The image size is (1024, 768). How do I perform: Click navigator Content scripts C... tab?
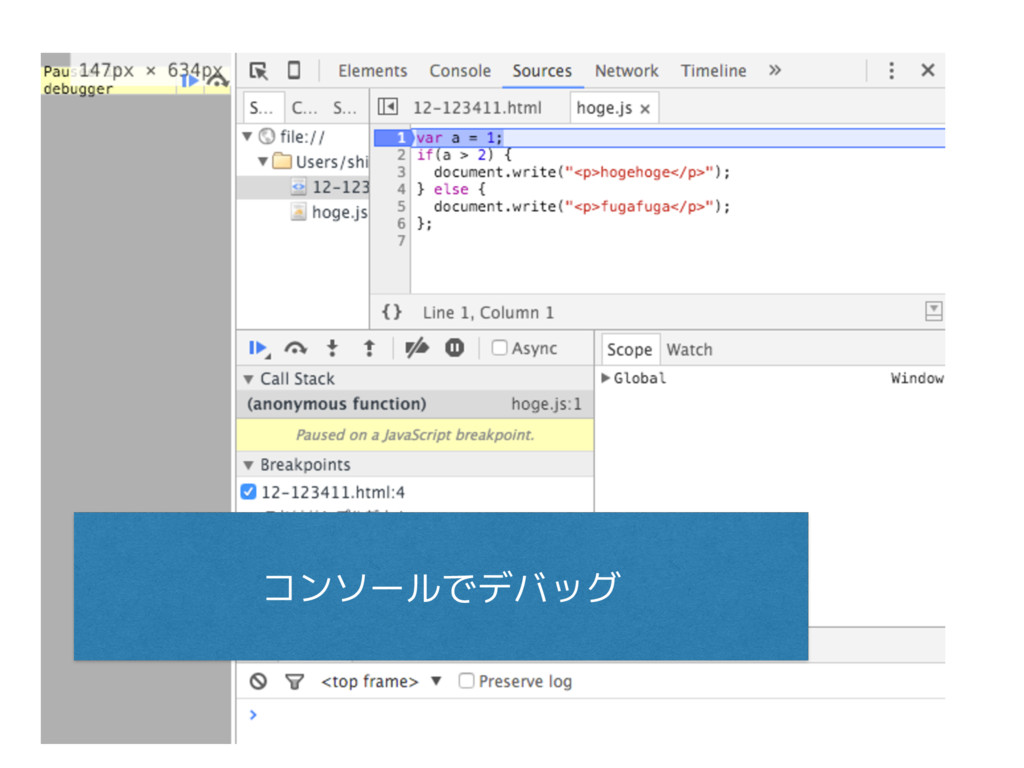coord(304,108)
